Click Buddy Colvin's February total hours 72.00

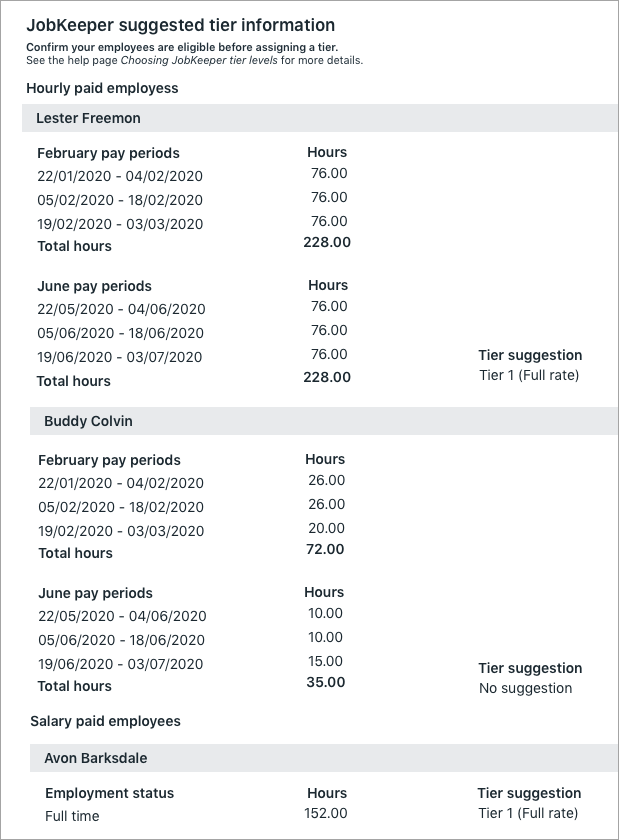(325, 549)
